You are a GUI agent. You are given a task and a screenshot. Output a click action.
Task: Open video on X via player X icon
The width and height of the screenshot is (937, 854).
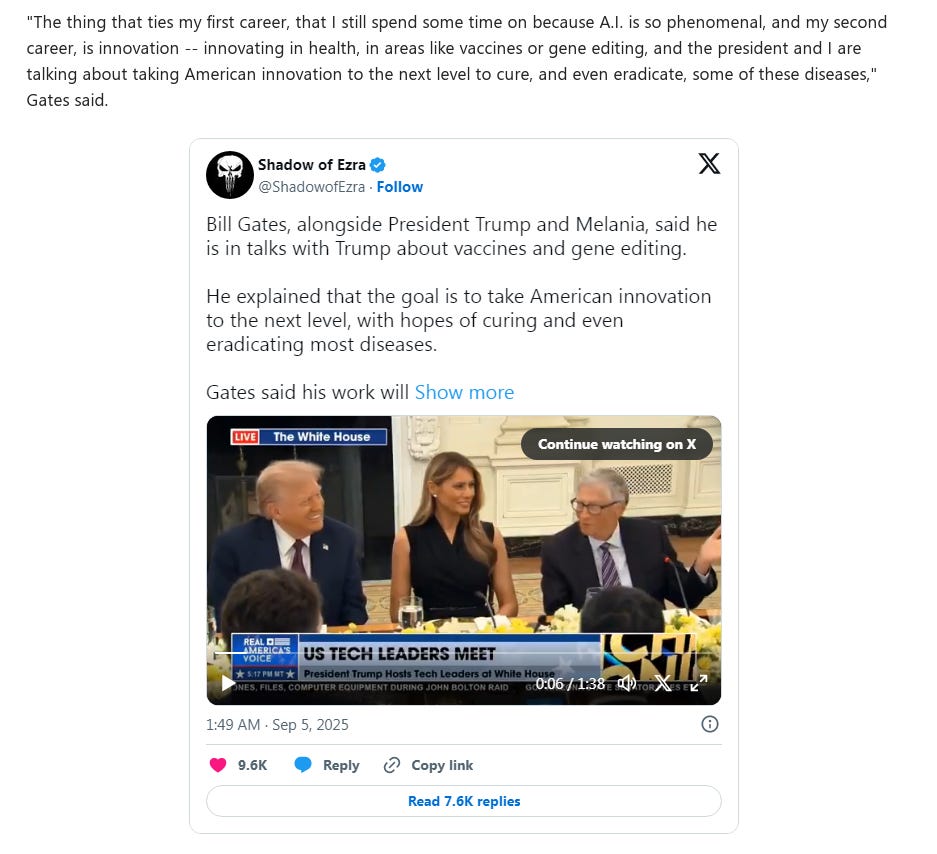(663, 683)
